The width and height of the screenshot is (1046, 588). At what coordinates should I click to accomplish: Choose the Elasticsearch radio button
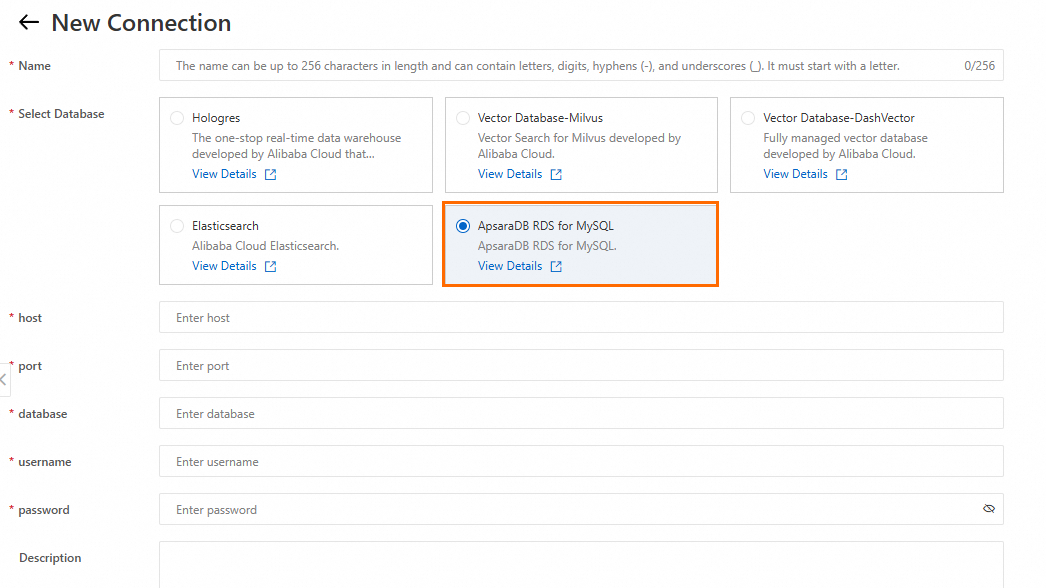(177, 226)
